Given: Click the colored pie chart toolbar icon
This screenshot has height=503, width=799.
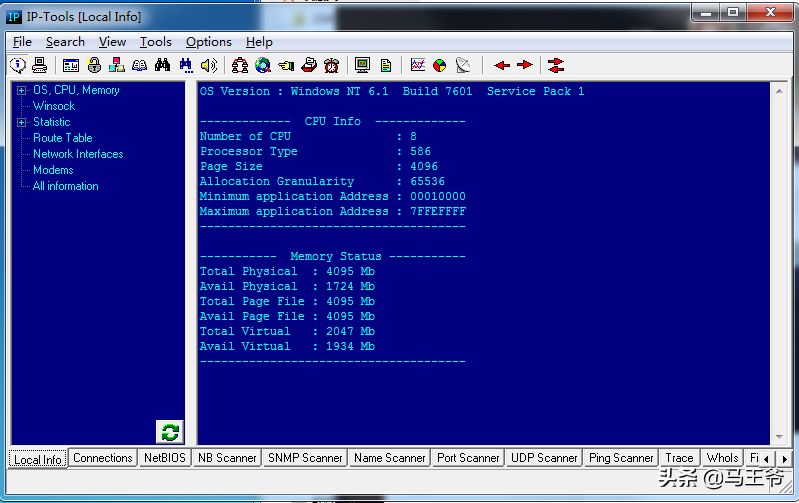Looking at the screenshot, I should coord(440,65).
